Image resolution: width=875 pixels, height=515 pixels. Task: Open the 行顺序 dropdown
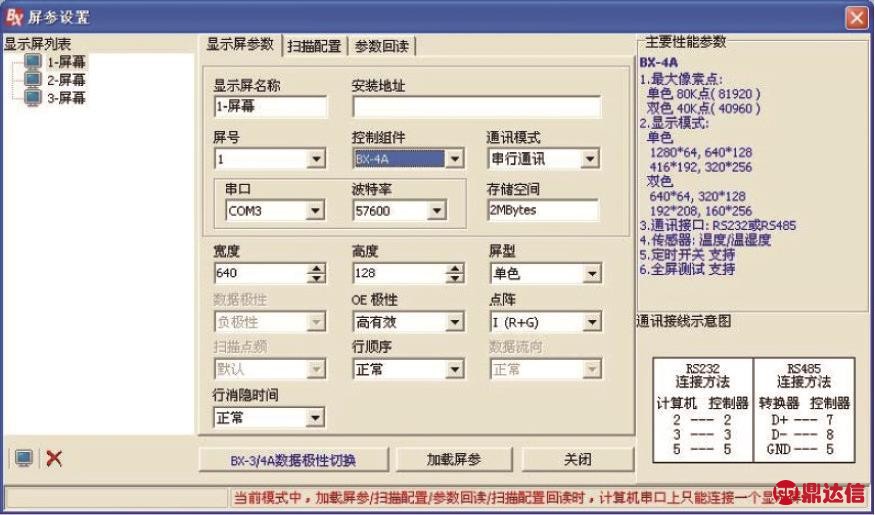[x=455, y=369]
